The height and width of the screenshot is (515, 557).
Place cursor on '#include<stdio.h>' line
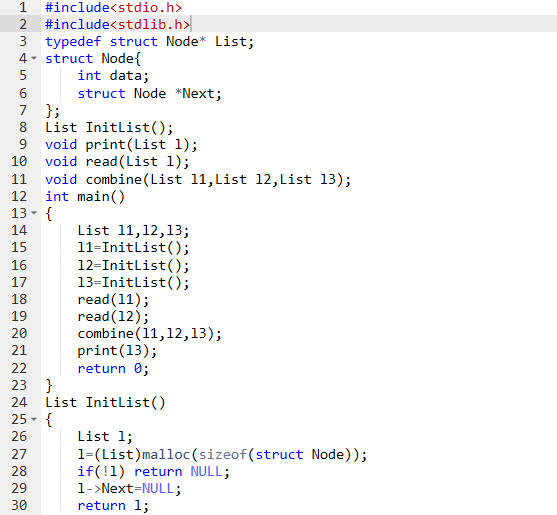tap(114, 7)
